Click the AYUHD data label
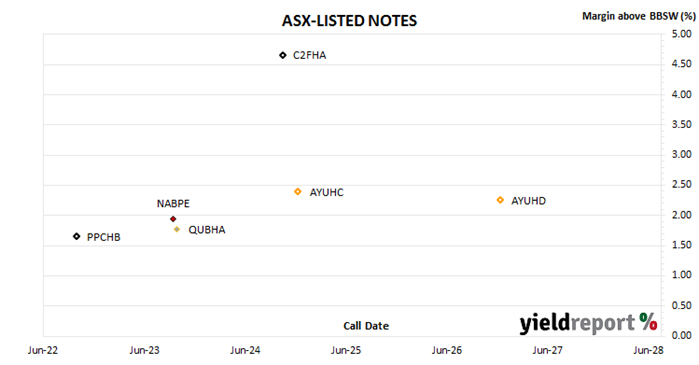 [528, 201]
